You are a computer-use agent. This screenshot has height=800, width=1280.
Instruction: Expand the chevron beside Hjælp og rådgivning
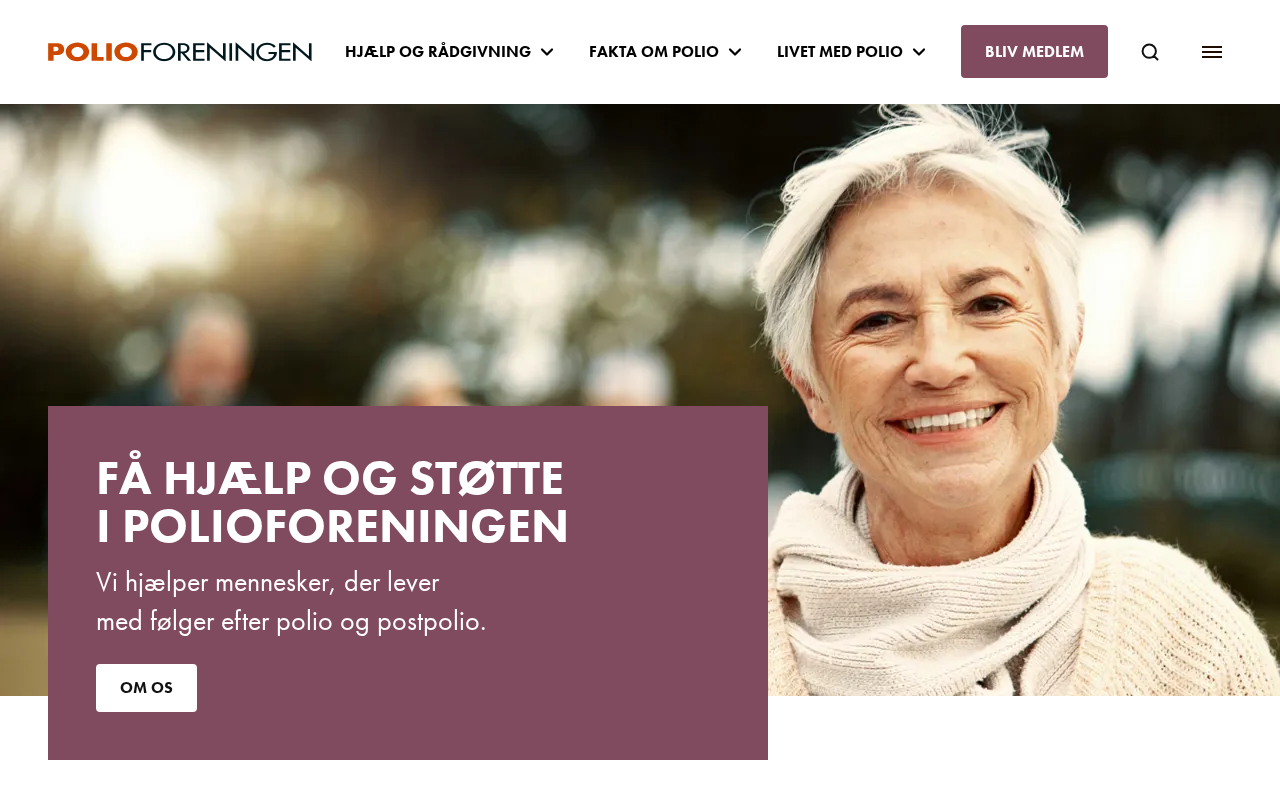tap(547, 52)
